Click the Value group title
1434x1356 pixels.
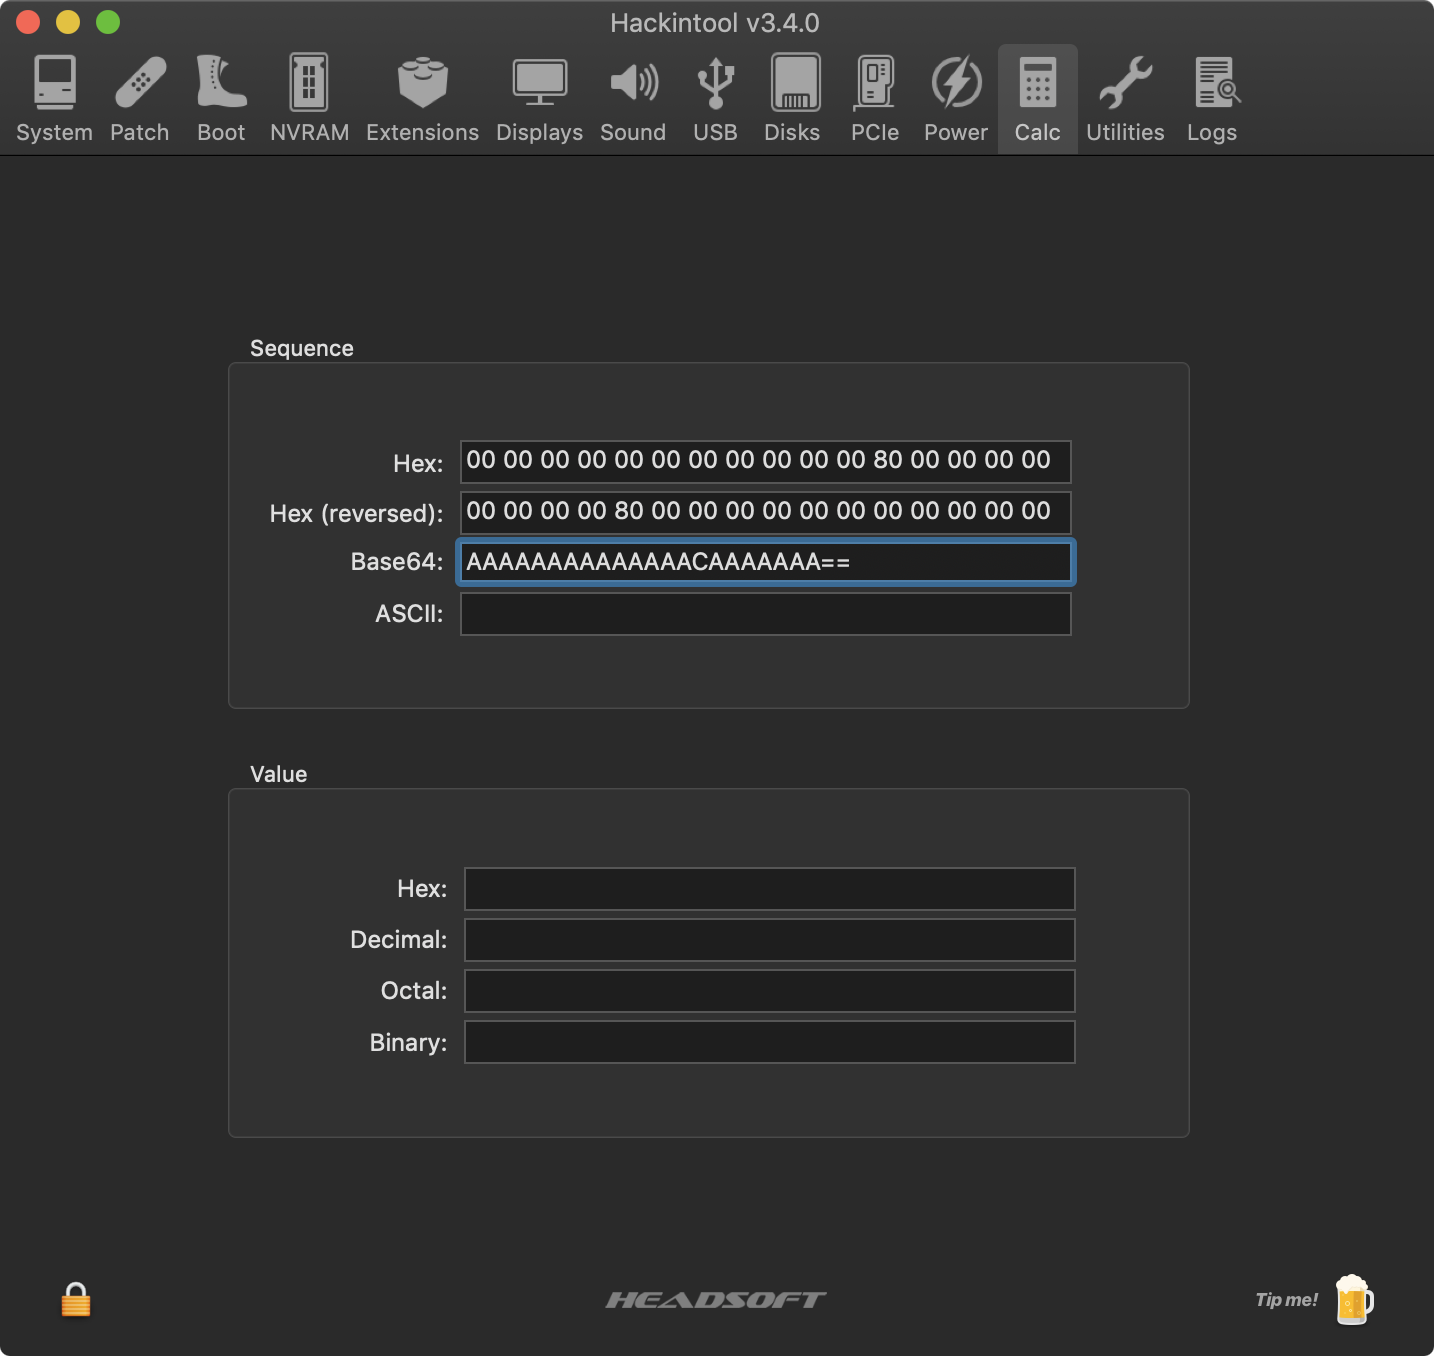tap(279, 774)
